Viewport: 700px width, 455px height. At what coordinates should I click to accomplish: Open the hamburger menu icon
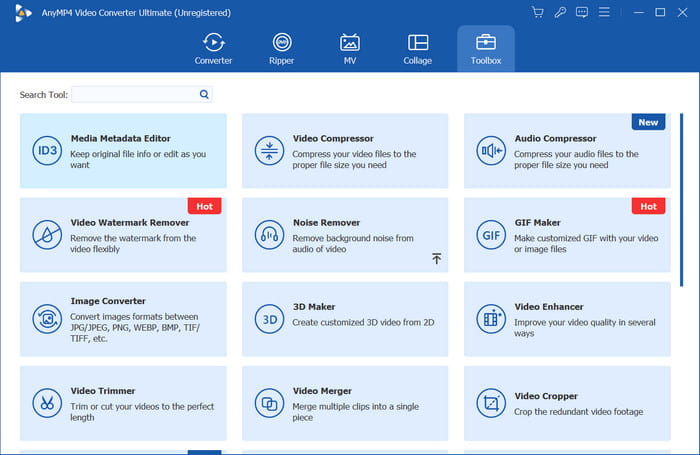pos(604,12)
